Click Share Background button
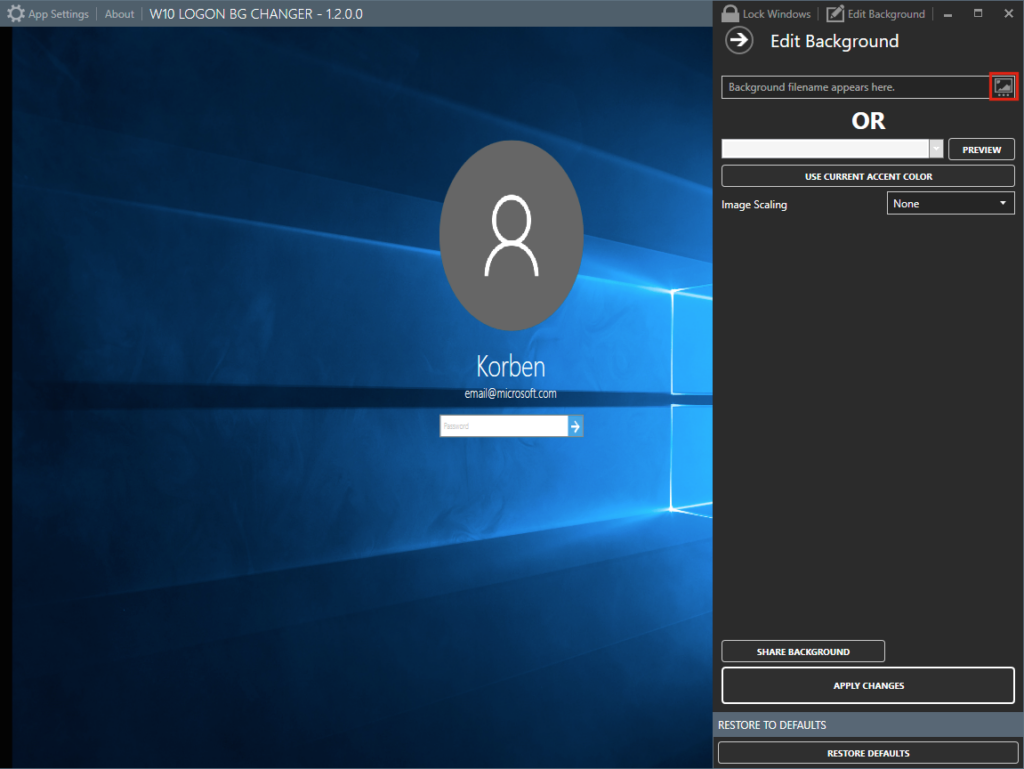Image resolution: width=1024 pixels, height=769 pixels. coord(803,651)
